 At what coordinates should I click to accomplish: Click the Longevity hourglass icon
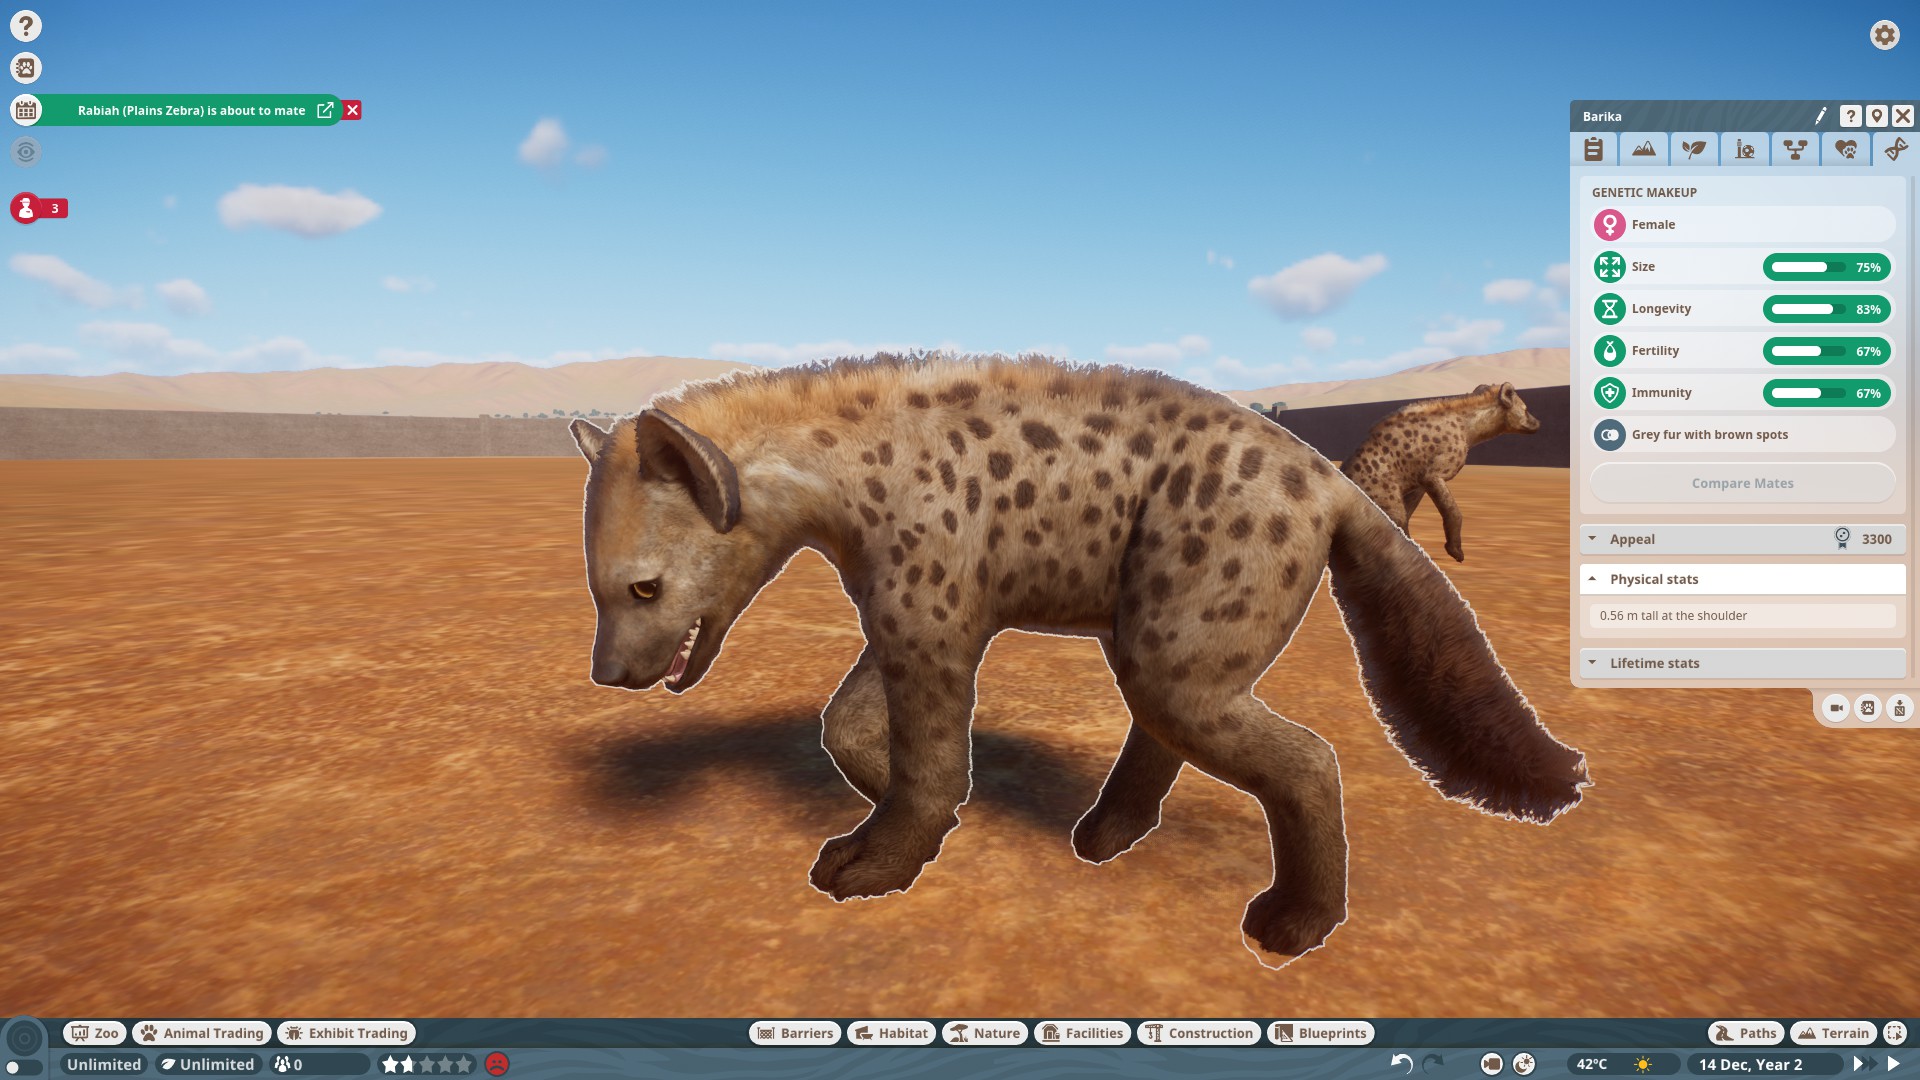(x=1610, y=309)
